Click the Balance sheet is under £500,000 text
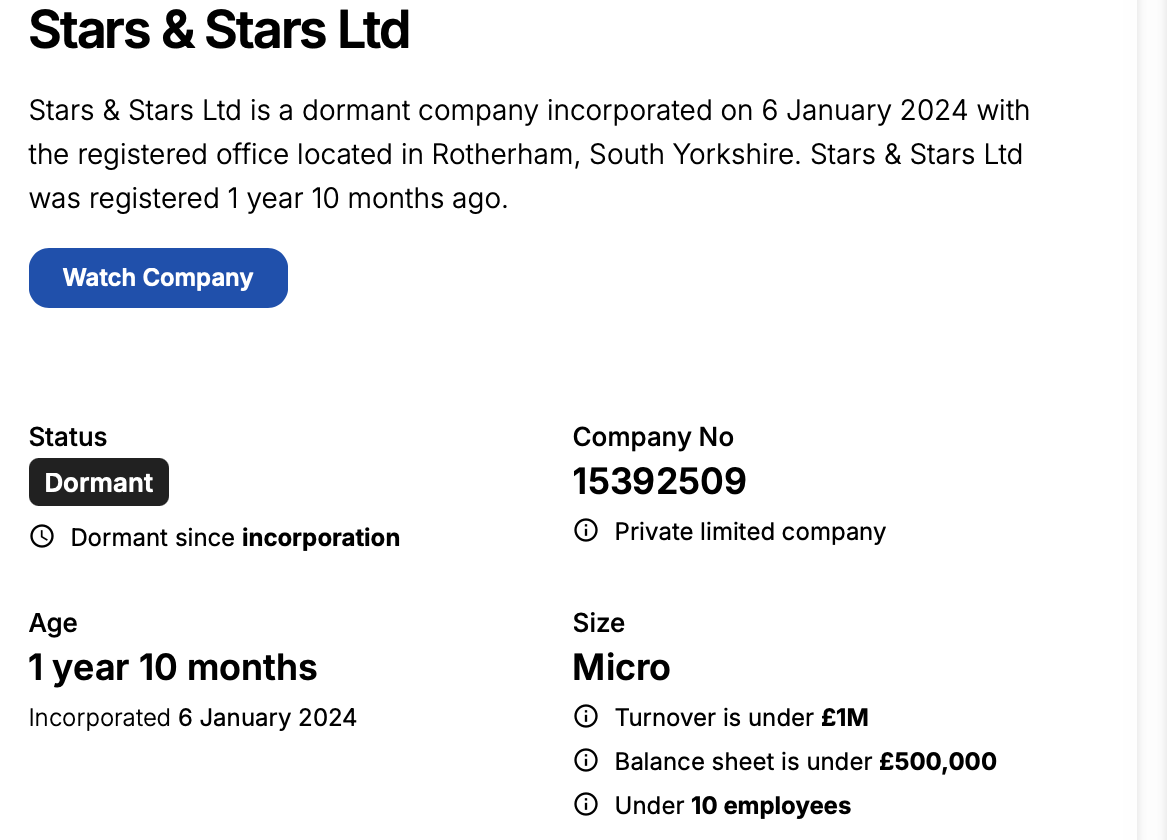The width and height of the screenshot is (1168, 840). (x=805, y=762)
